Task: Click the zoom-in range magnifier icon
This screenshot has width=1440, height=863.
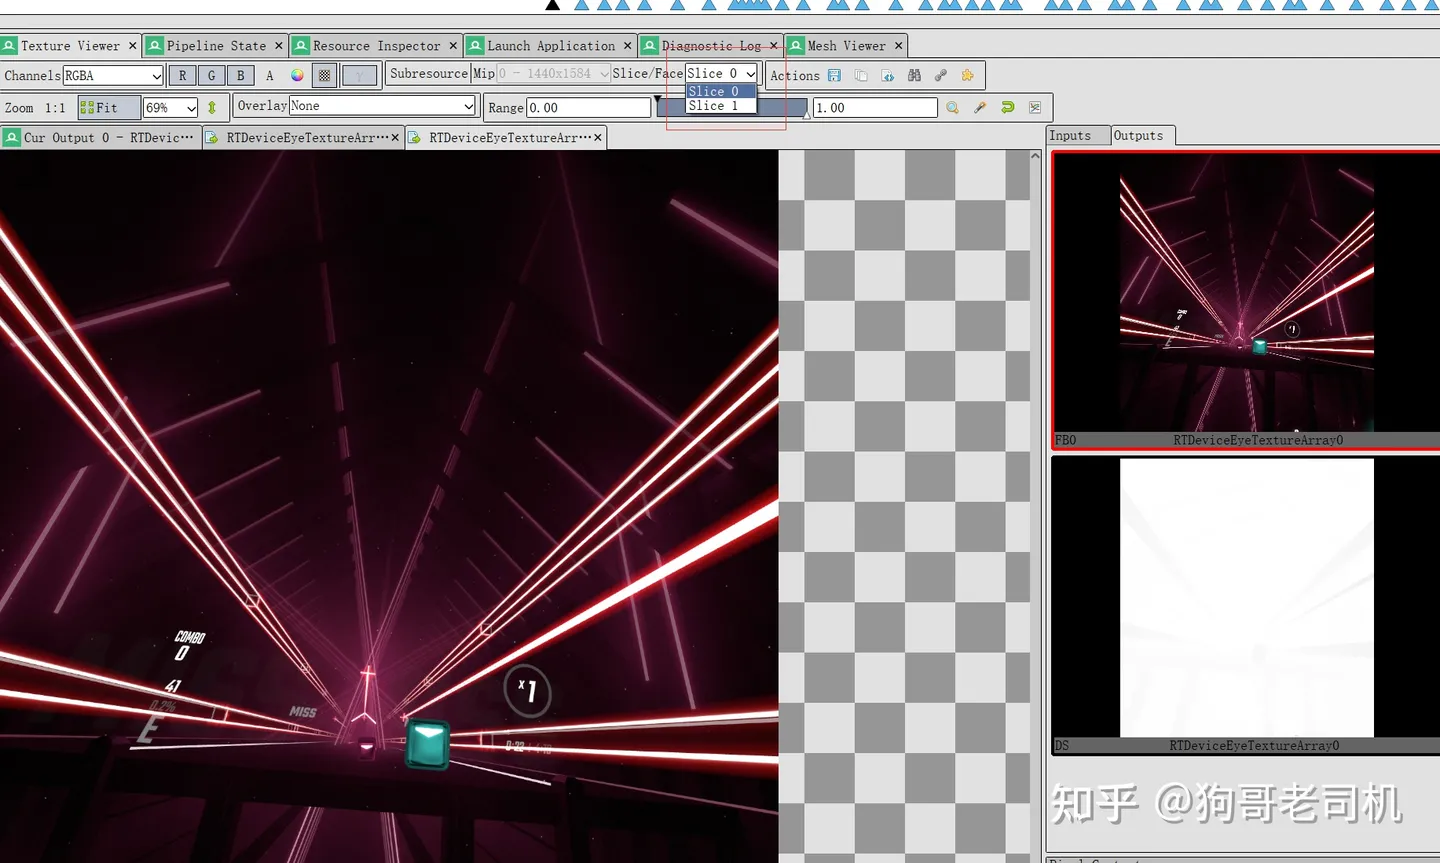Action: pyautogui.click(x=953, y=107)
